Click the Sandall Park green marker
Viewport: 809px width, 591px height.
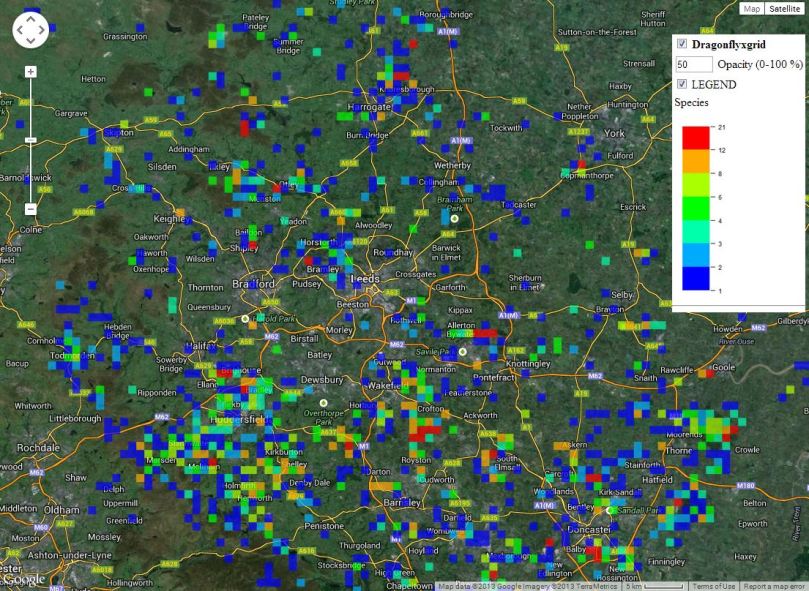pyautogui.click(x=609, y=510)
